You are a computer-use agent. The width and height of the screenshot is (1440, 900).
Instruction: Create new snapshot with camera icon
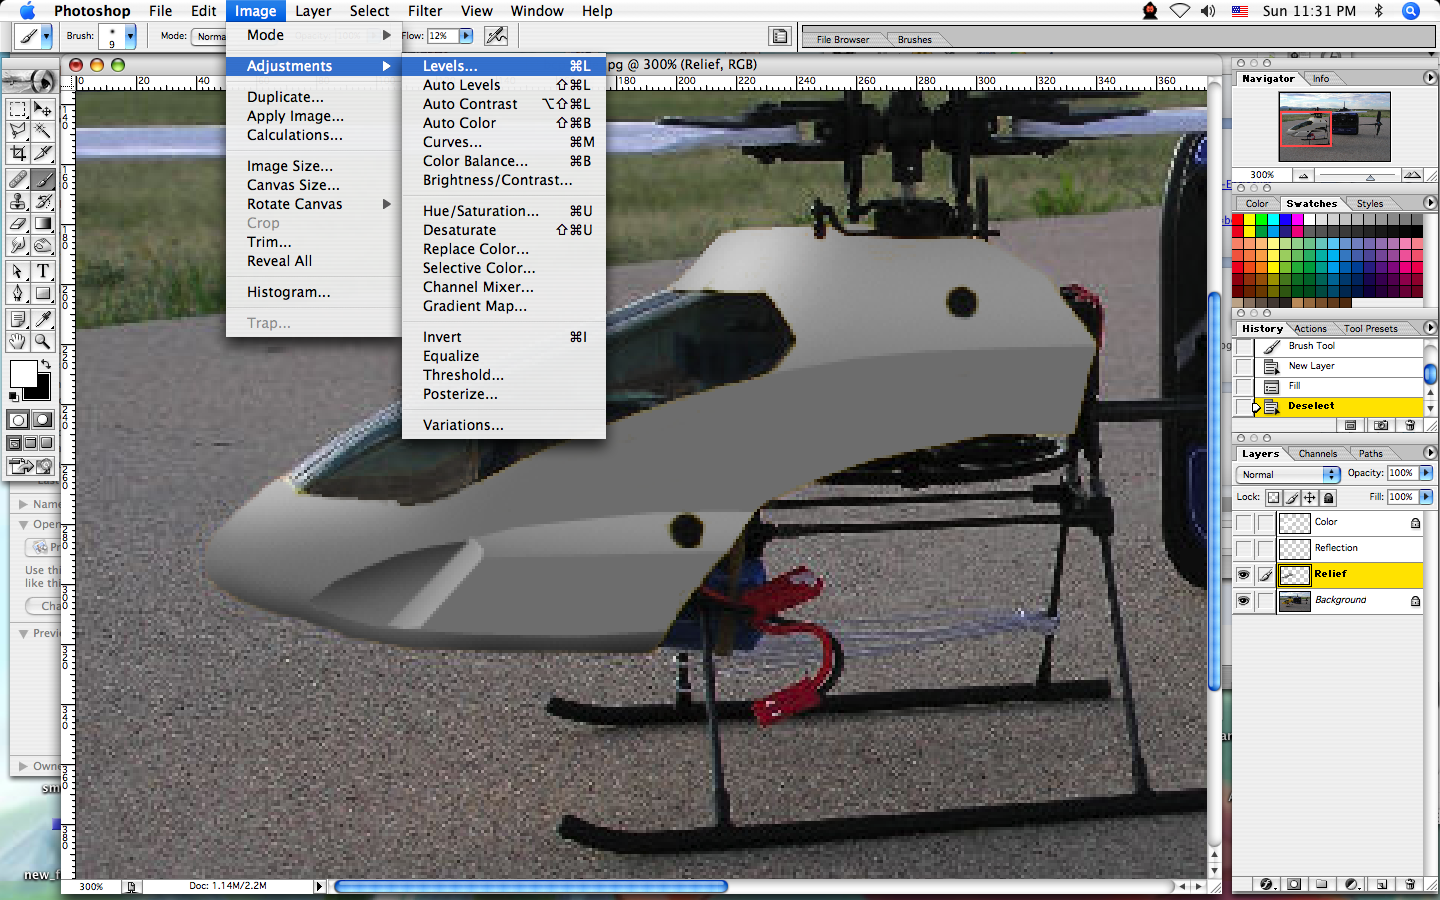pos(1381,425)
